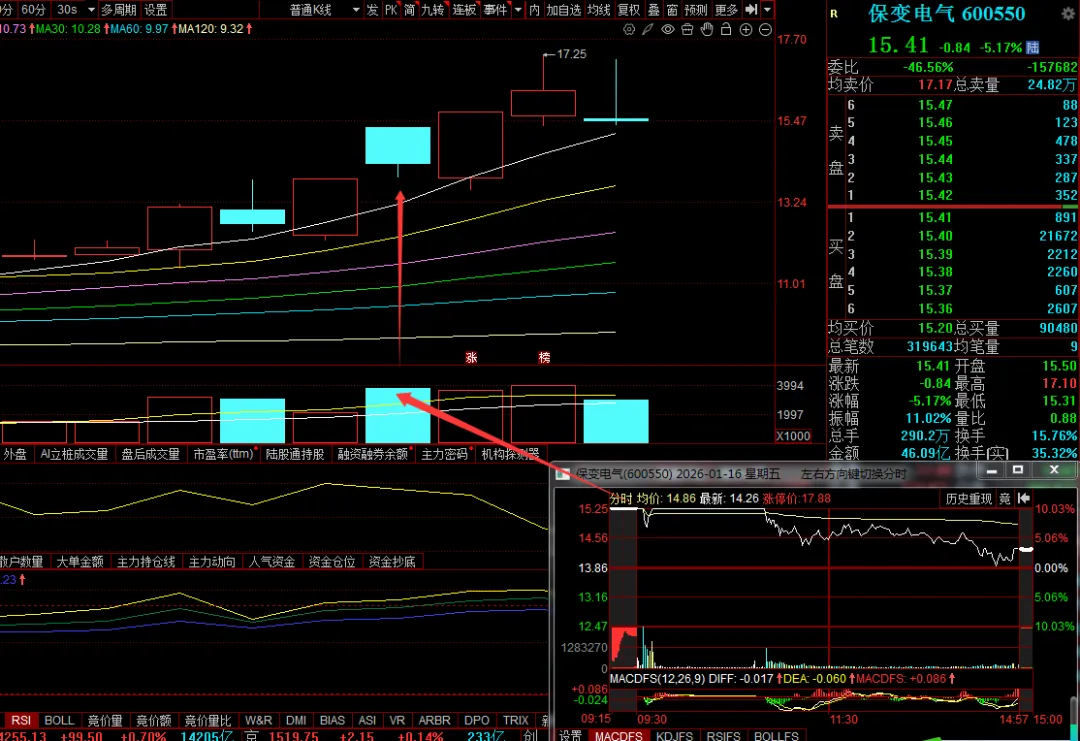Switch to the 融资融券余额 tab
The image size is (1080, 741).
pos(373,454)
